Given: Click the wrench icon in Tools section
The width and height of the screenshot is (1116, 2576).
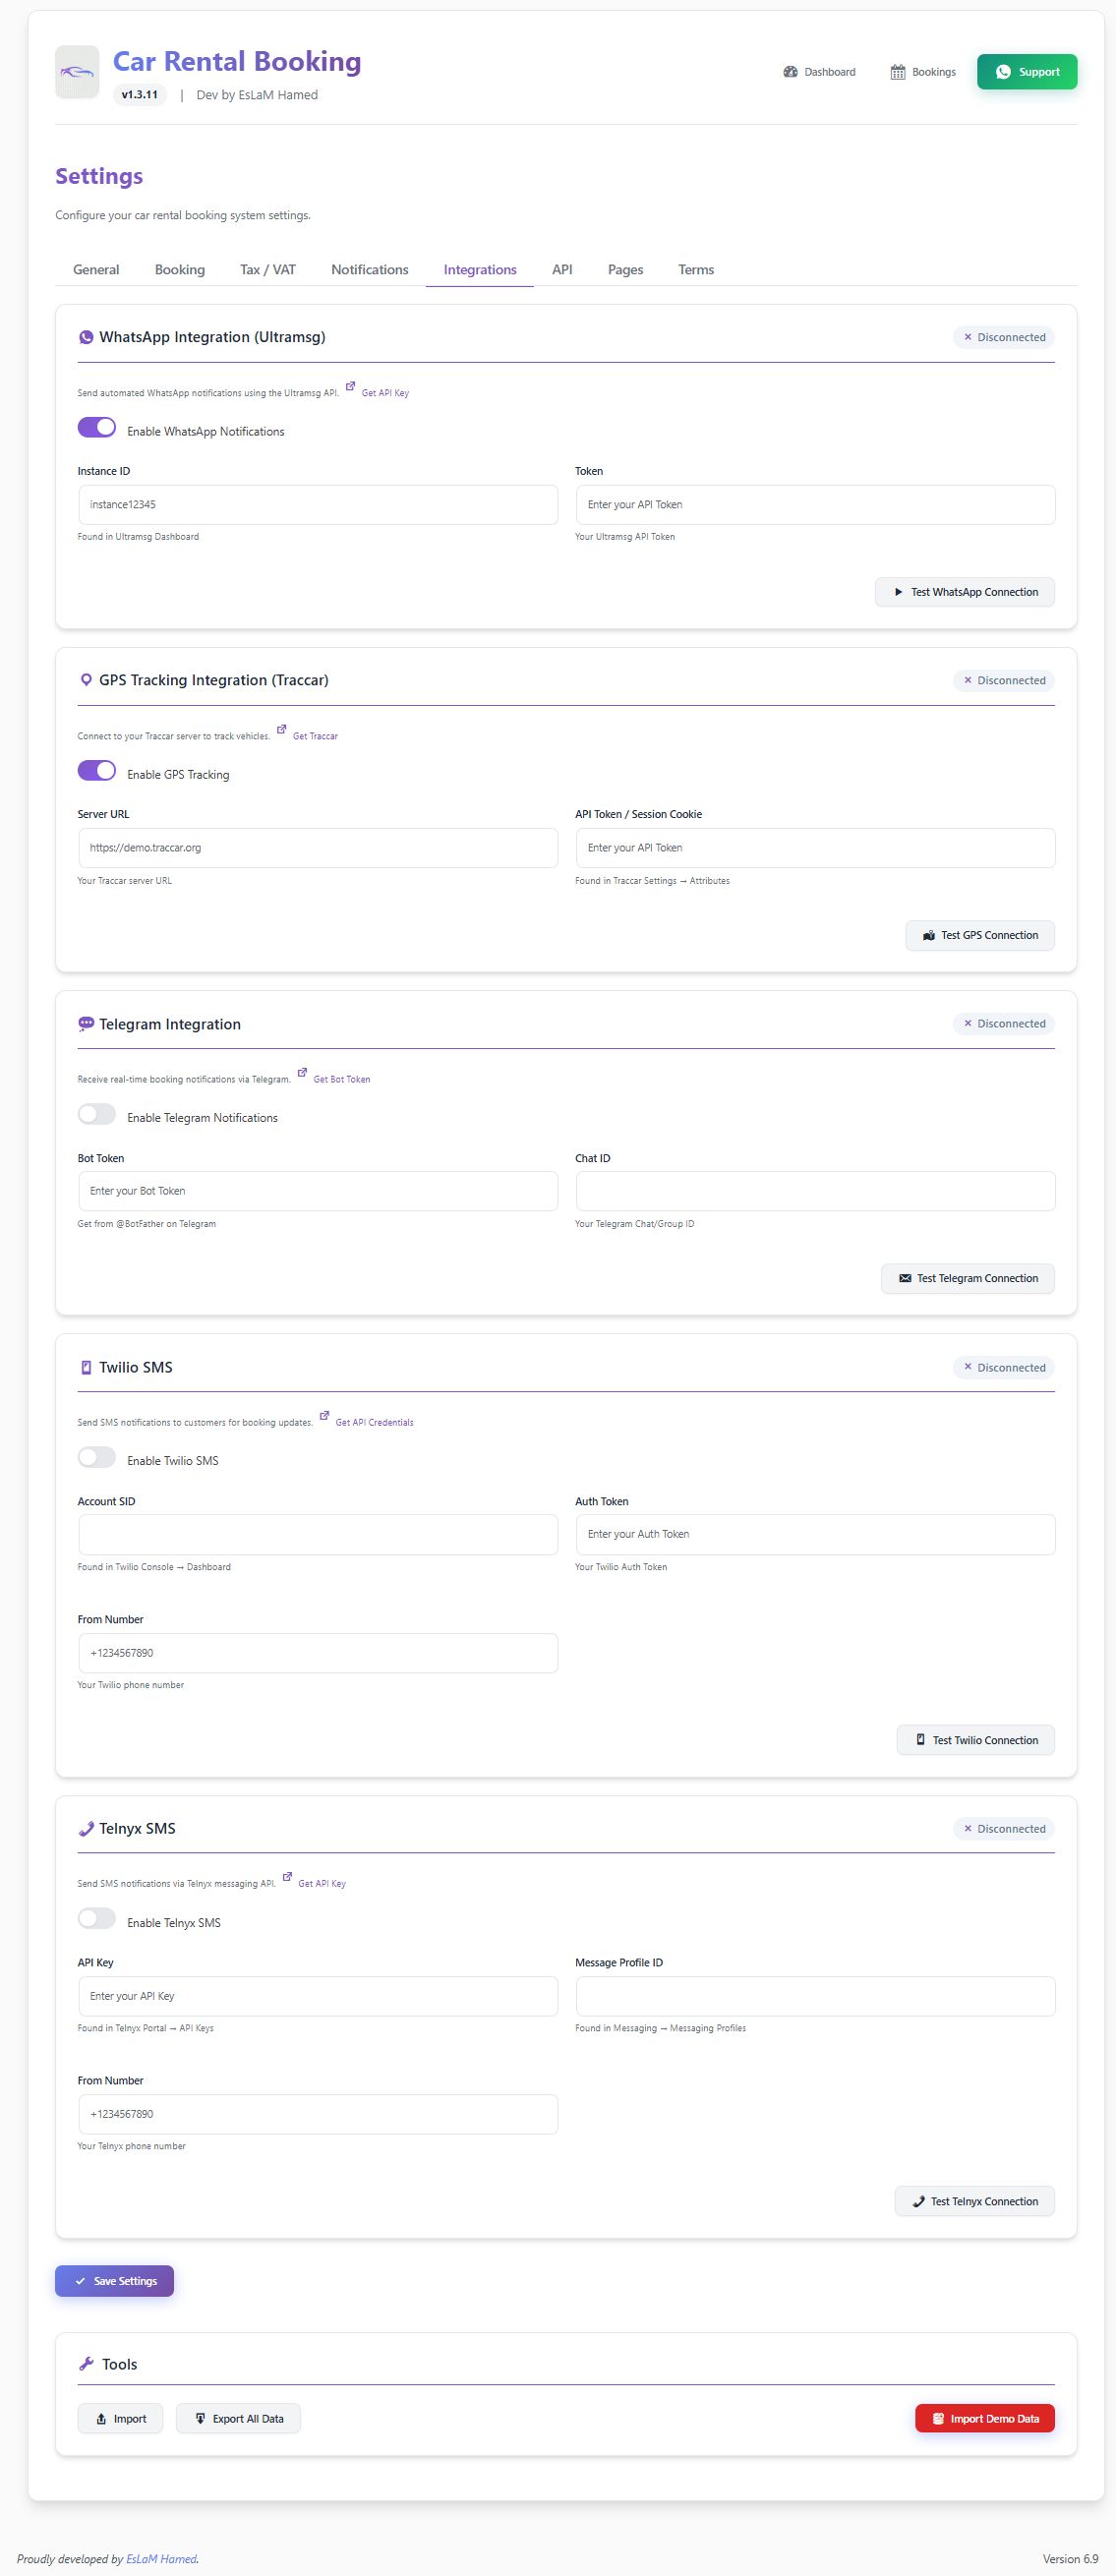Looking at the screenshot, I should coord(86,2364).
